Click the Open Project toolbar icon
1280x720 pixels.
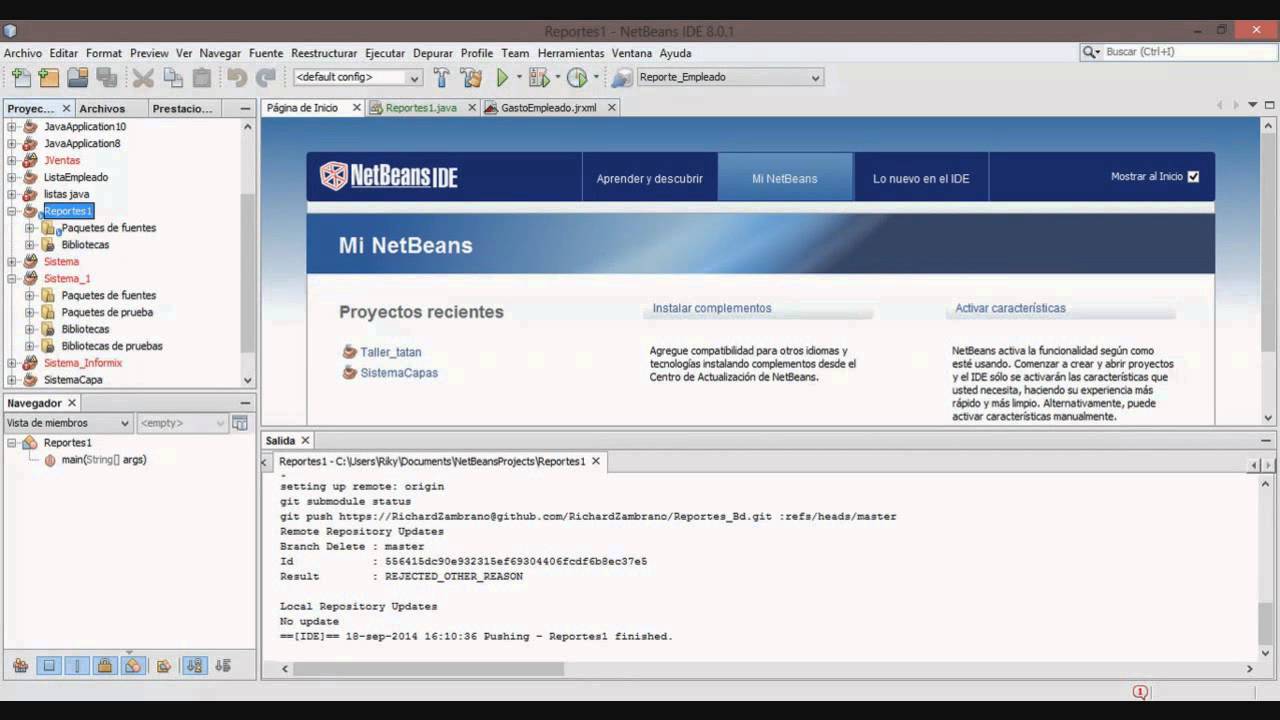(x=77, y=77)
